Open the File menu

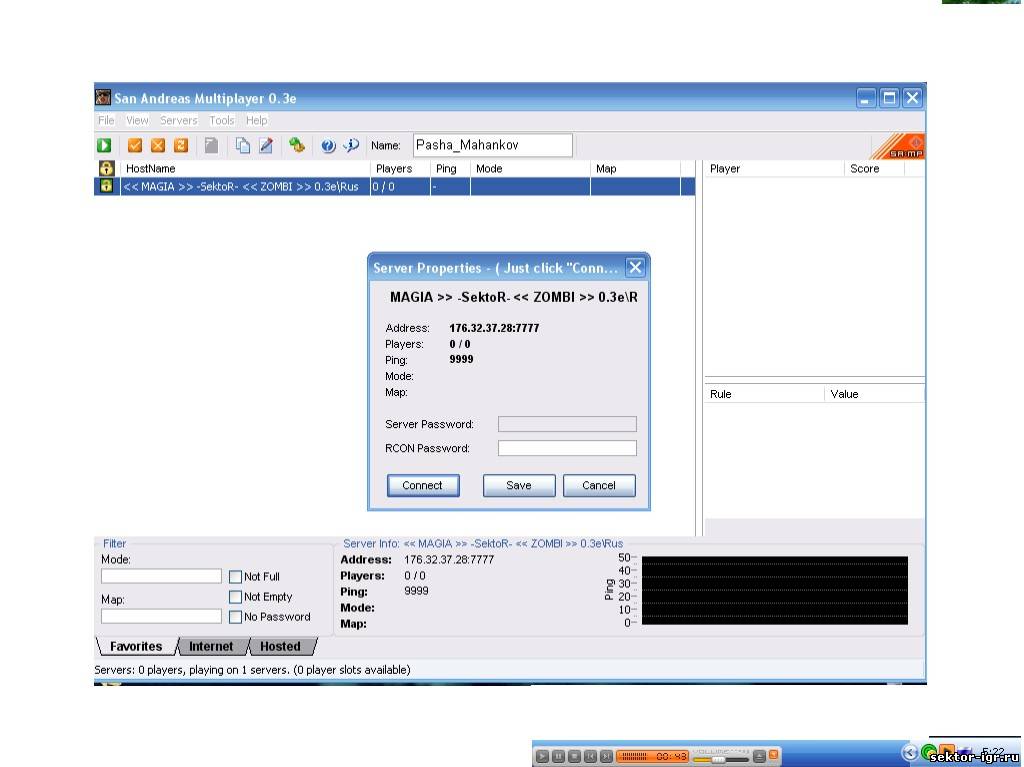pos(106,120)
